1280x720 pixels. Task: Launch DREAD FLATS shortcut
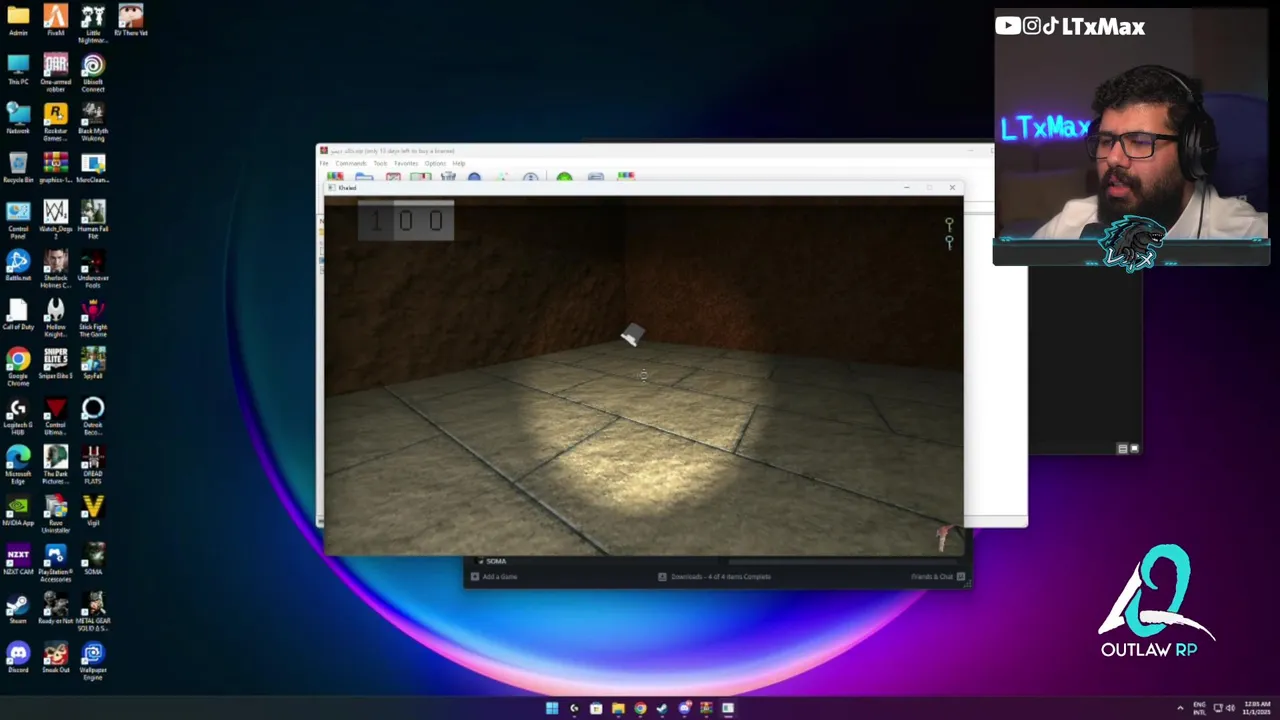93,465
